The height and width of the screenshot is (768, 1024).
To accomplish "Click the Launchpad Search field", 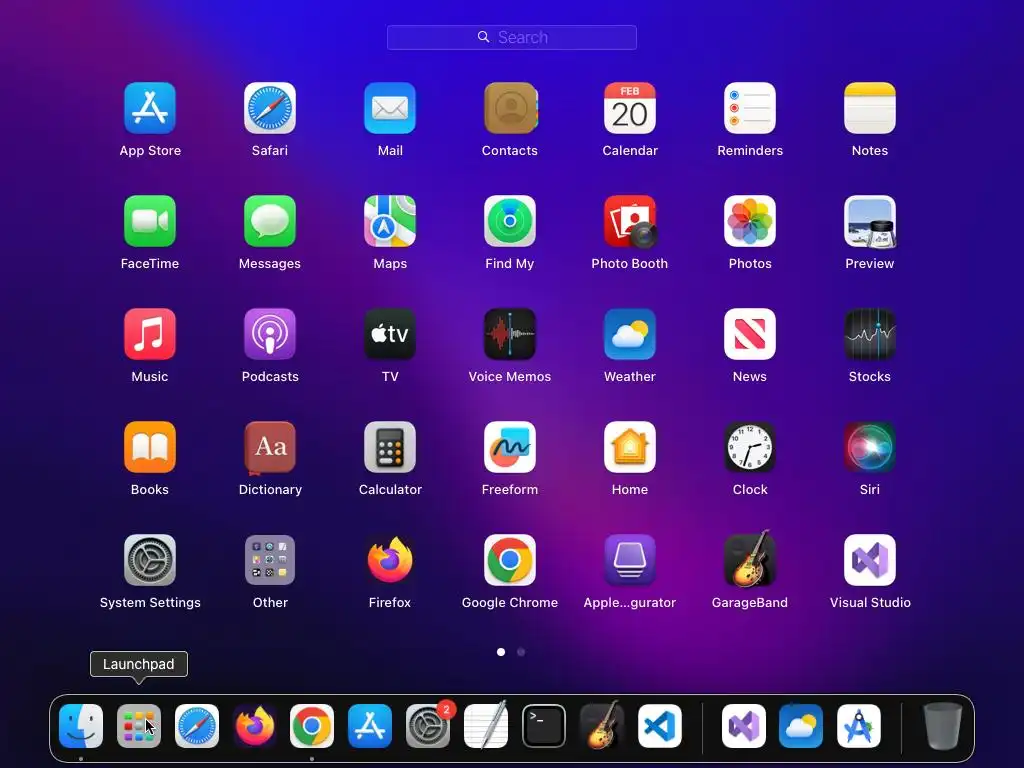I will tap(512, 37).
